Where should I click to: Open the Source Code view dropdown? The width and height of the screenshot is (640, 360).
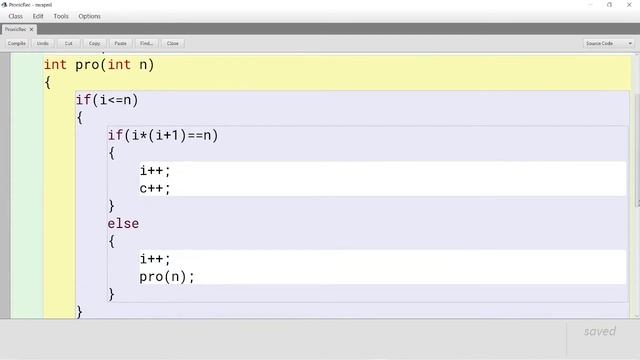(608, 43)
